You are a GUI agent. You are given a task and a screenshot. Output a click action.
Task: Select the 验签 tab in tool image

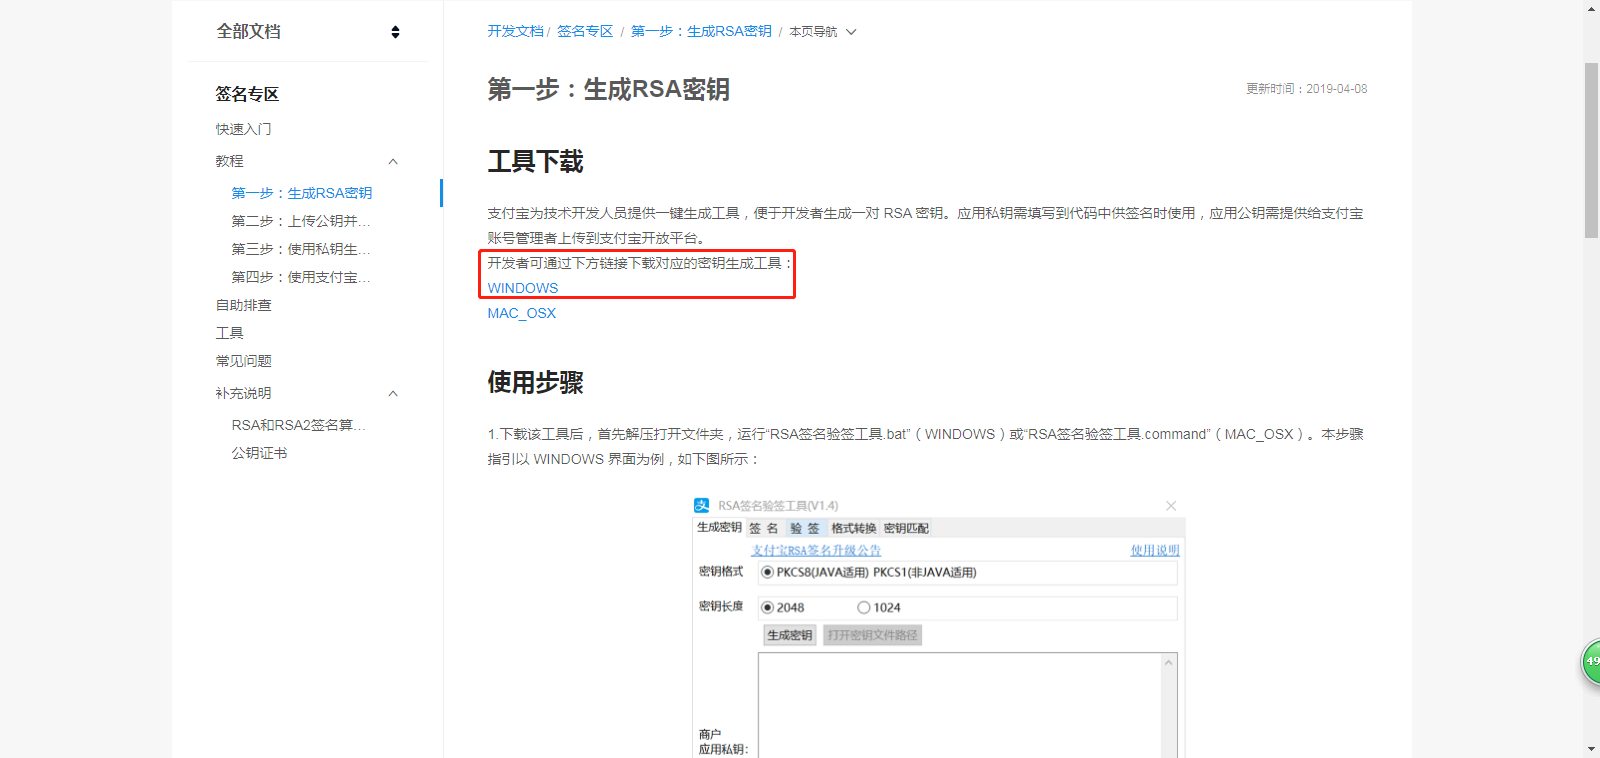click(x=805, y=528)
